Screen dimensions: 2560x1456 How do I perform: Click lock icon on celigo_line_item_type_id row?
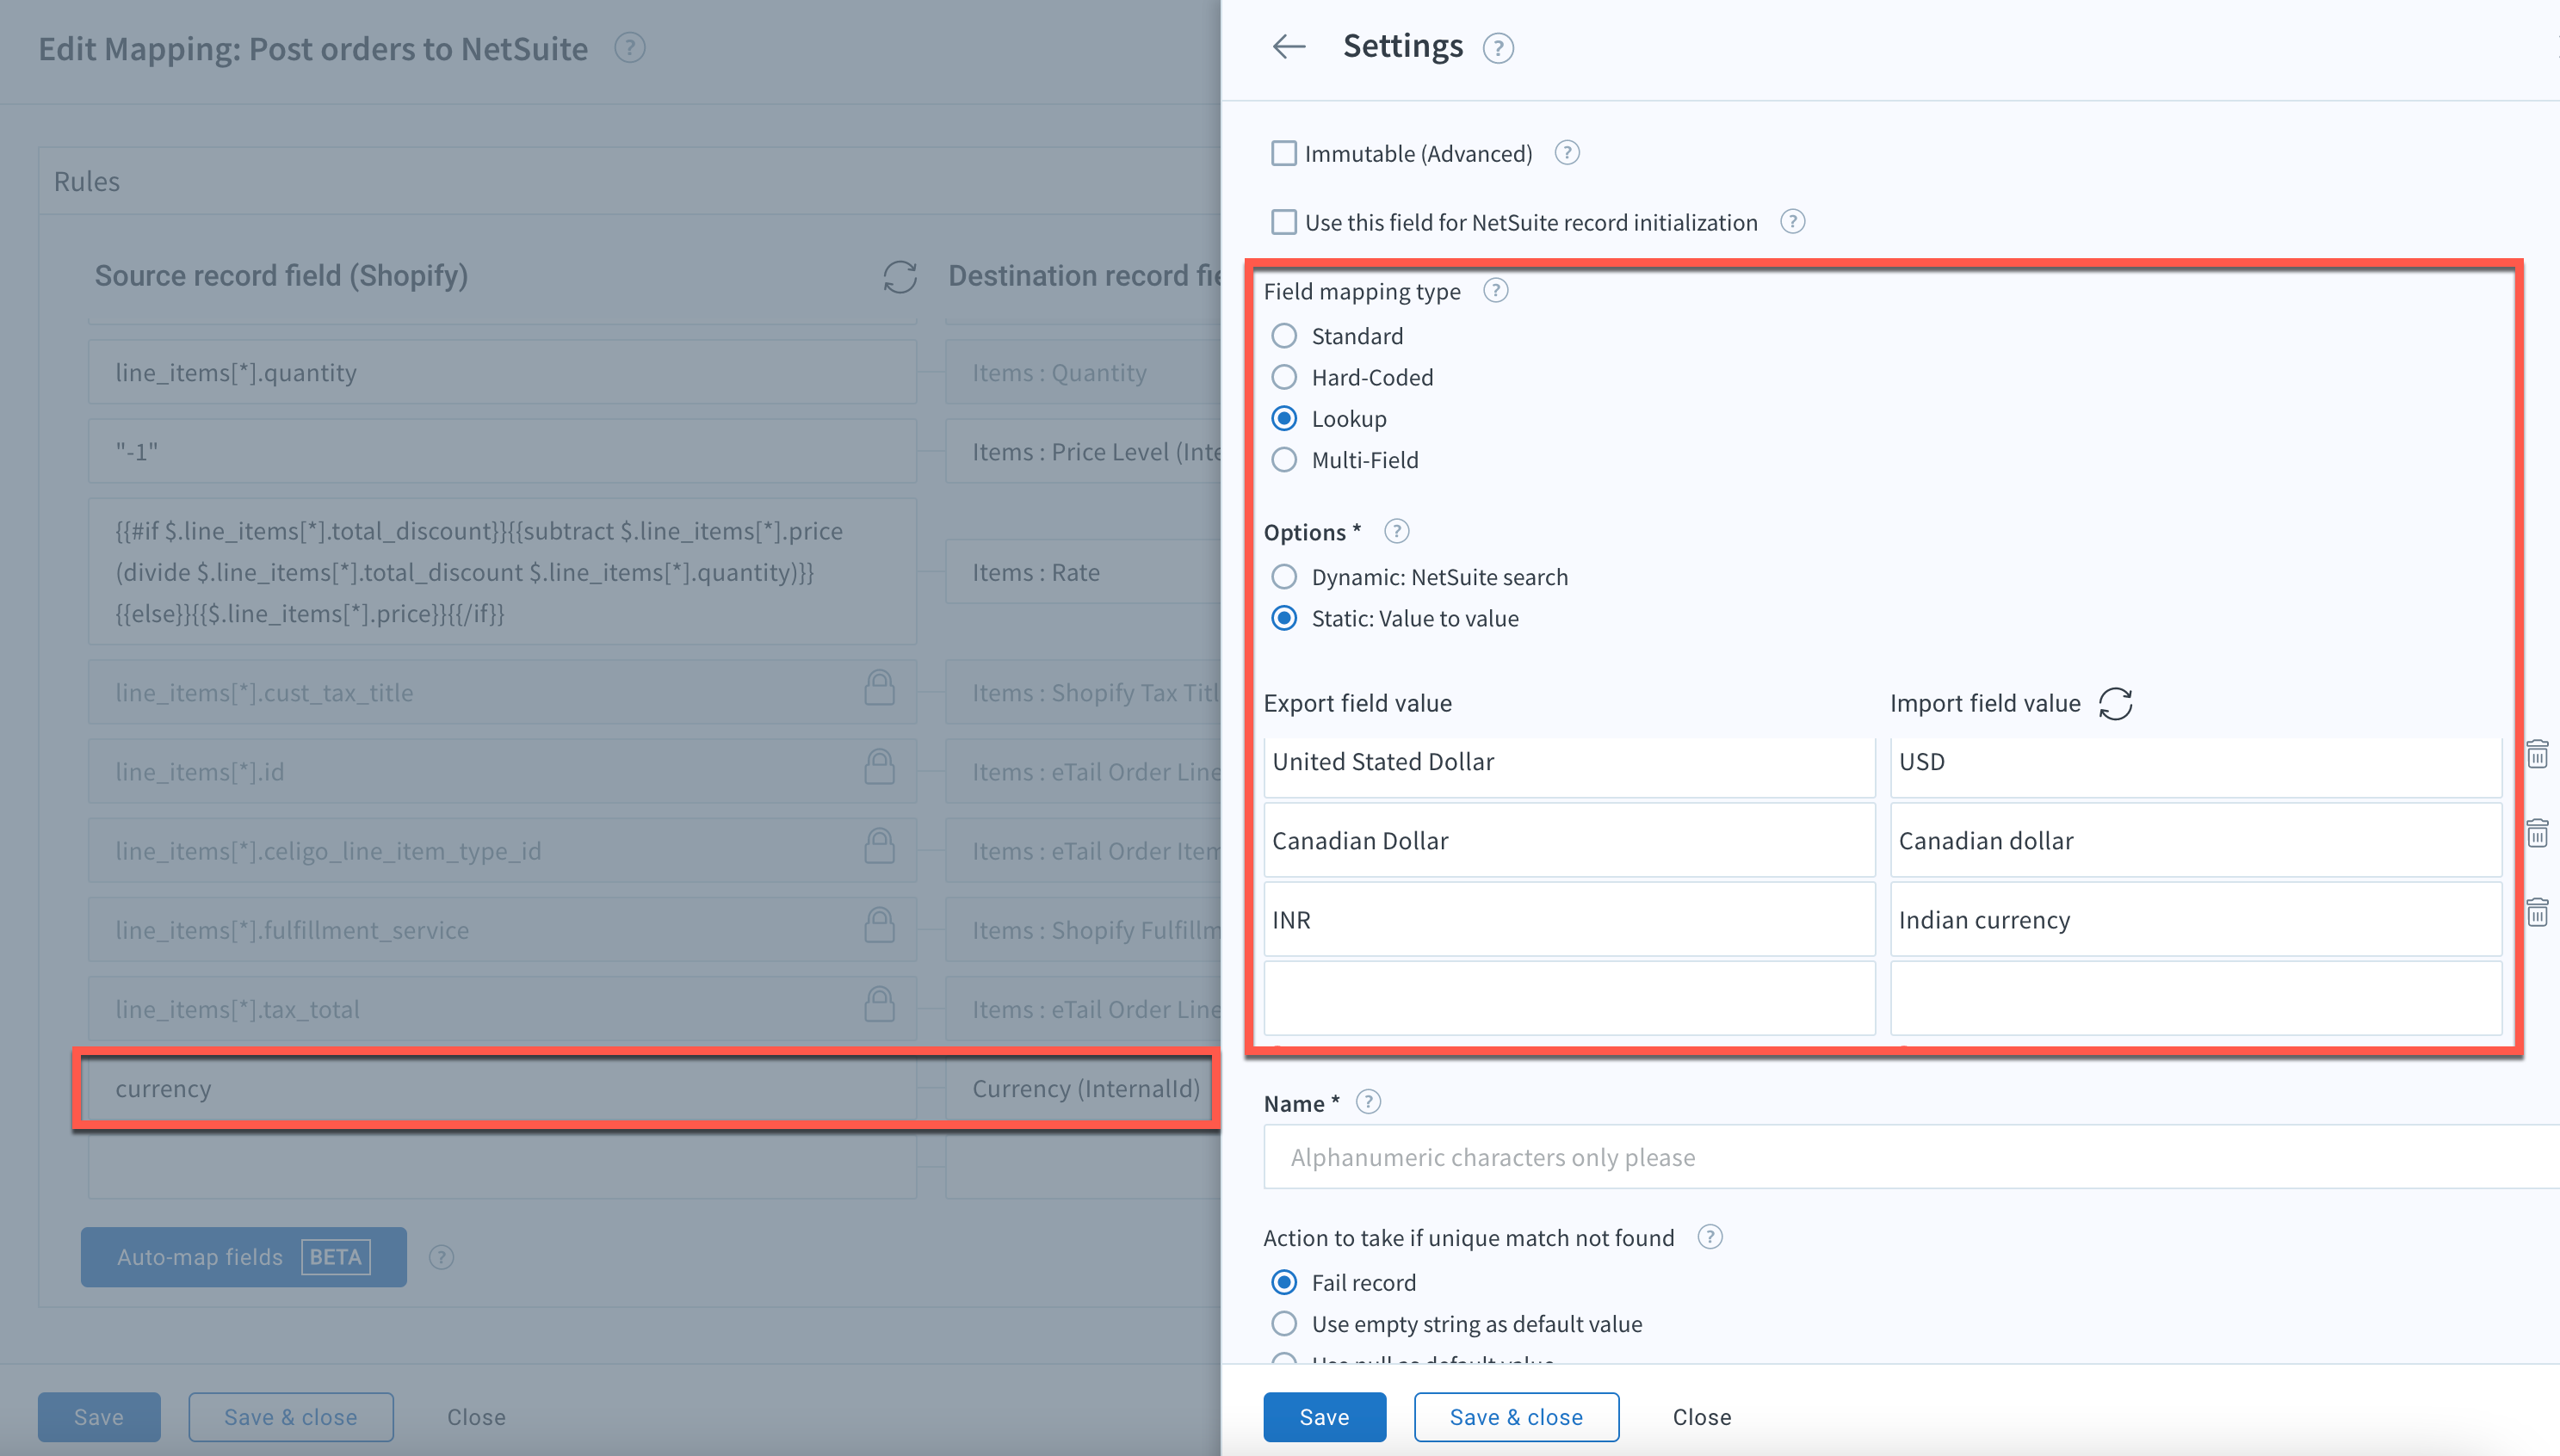coord(879,846)
